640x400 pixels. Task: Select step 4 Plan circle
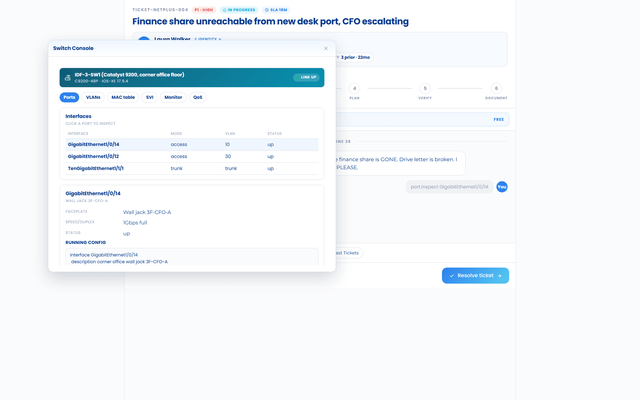[354, 88]
